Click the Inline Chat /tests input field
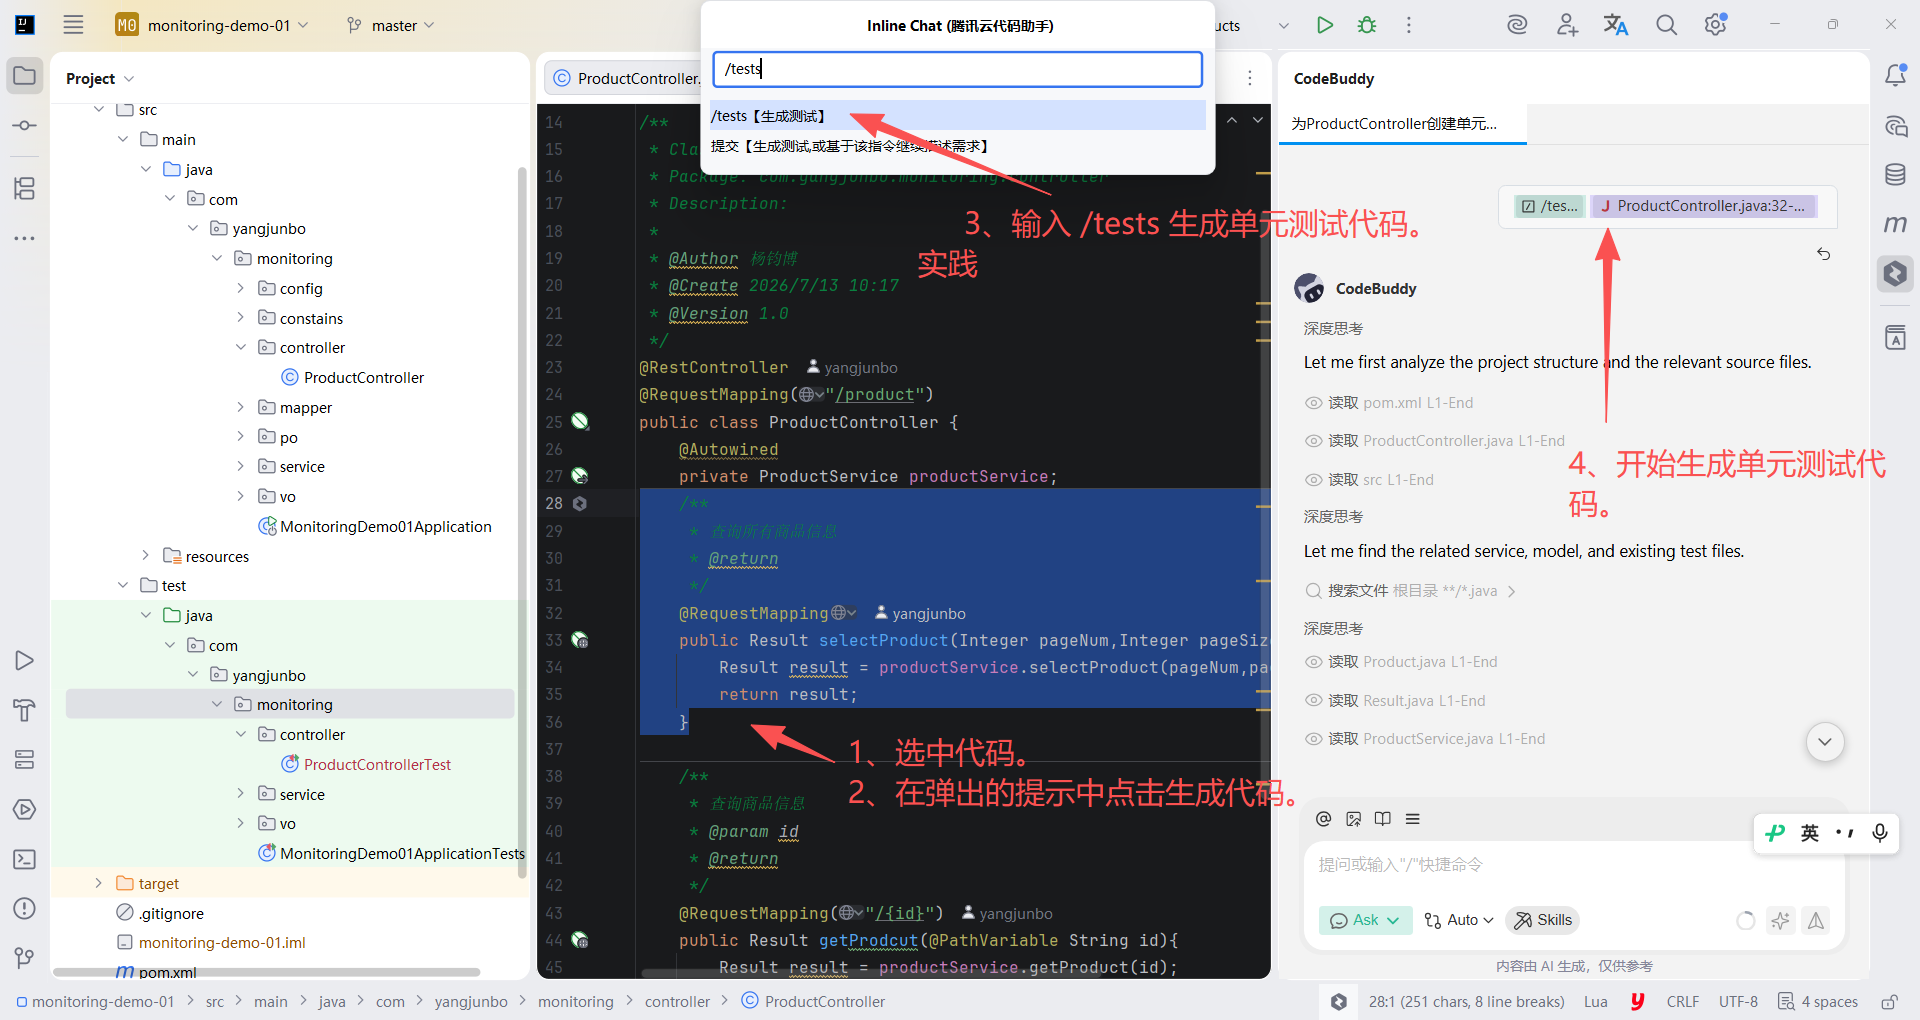1920x1020 pixels. [x=957, y=69]
